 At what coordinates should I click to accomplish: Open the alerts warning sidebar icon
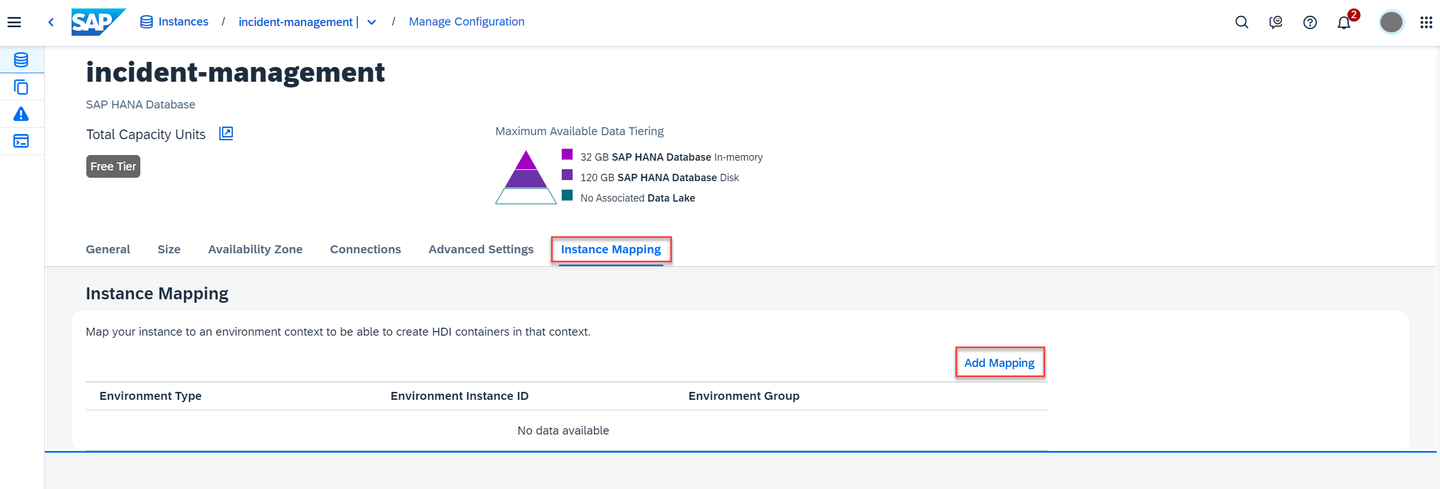[21, 114]
